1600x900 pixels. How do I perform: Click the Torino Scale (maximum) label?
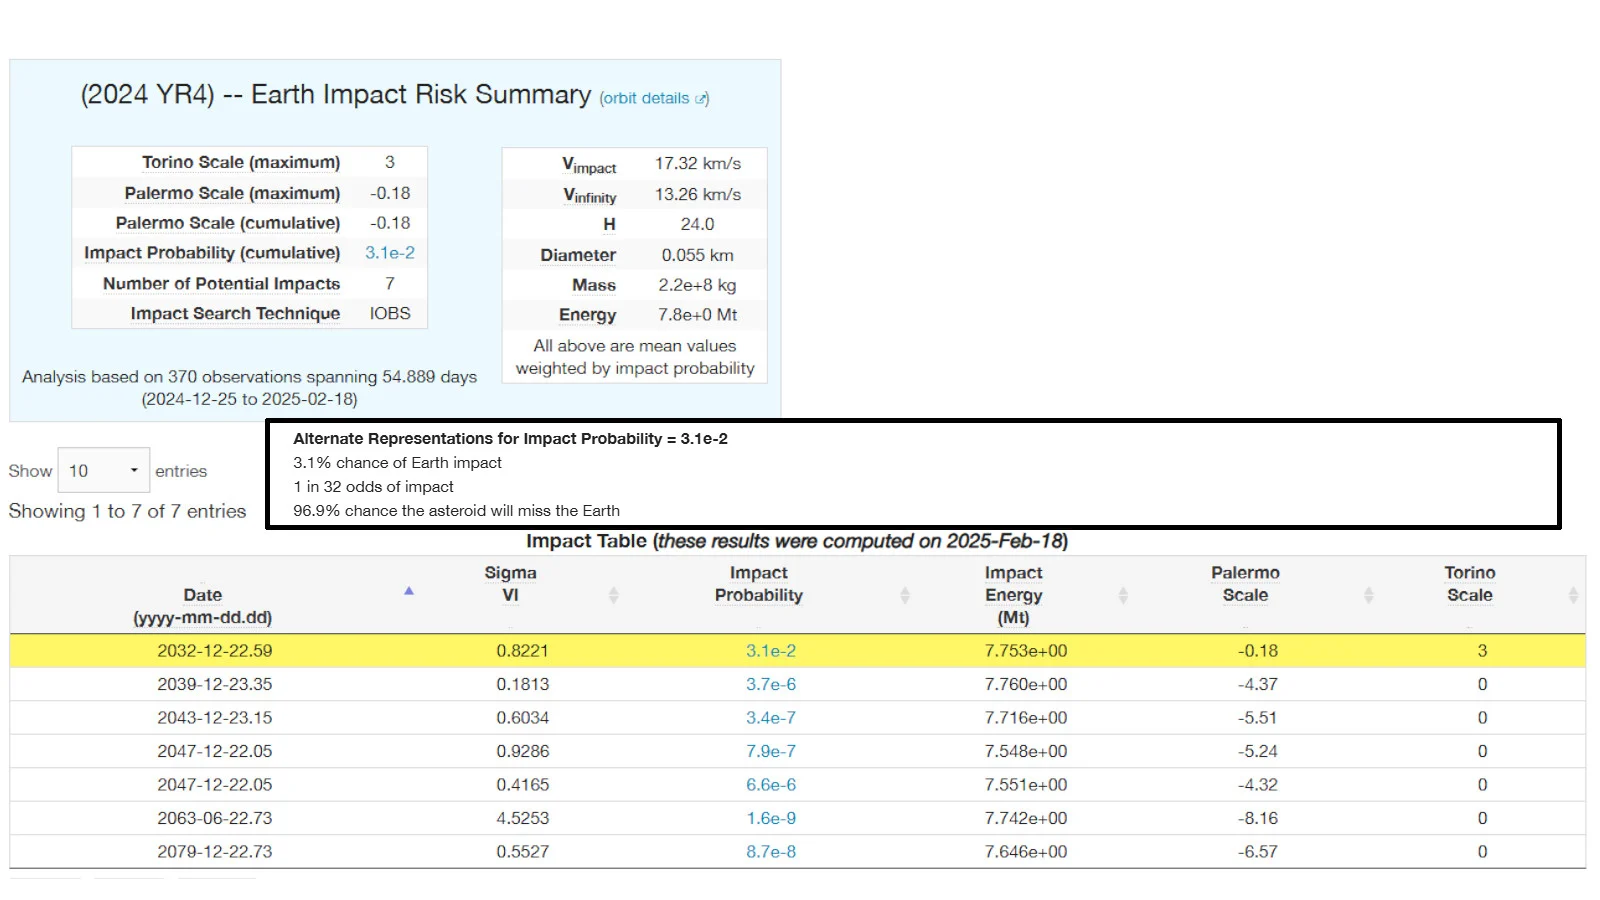click(241, 162)
